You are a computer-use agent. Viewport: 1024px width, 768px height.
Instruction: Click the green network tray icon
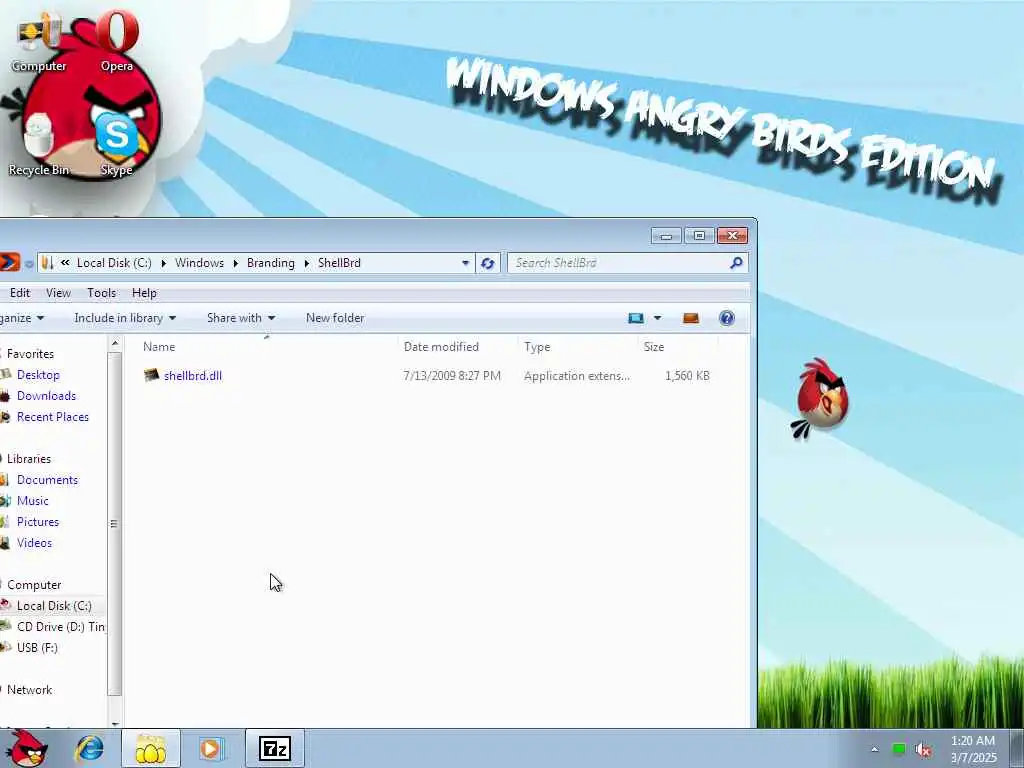point(899,749)
